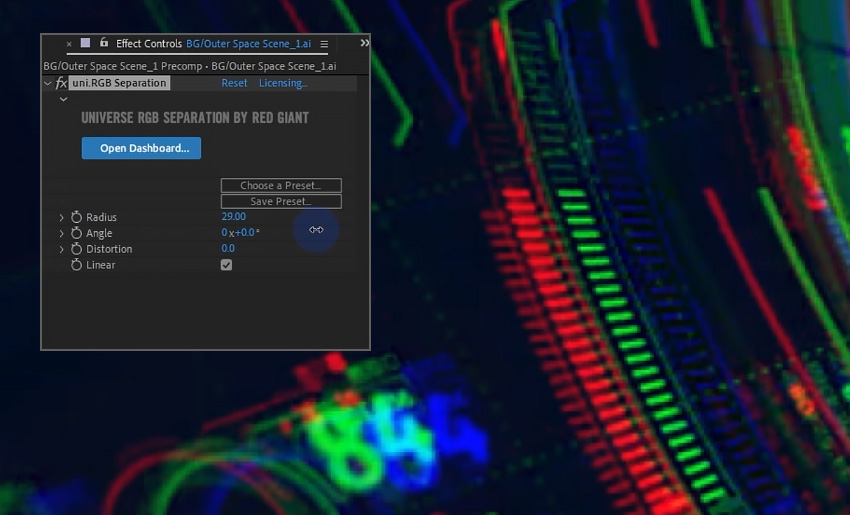This screenshot has height=515, width=850.
Task: Toggle the panel lock icon
Action: [x=104, y=42]
